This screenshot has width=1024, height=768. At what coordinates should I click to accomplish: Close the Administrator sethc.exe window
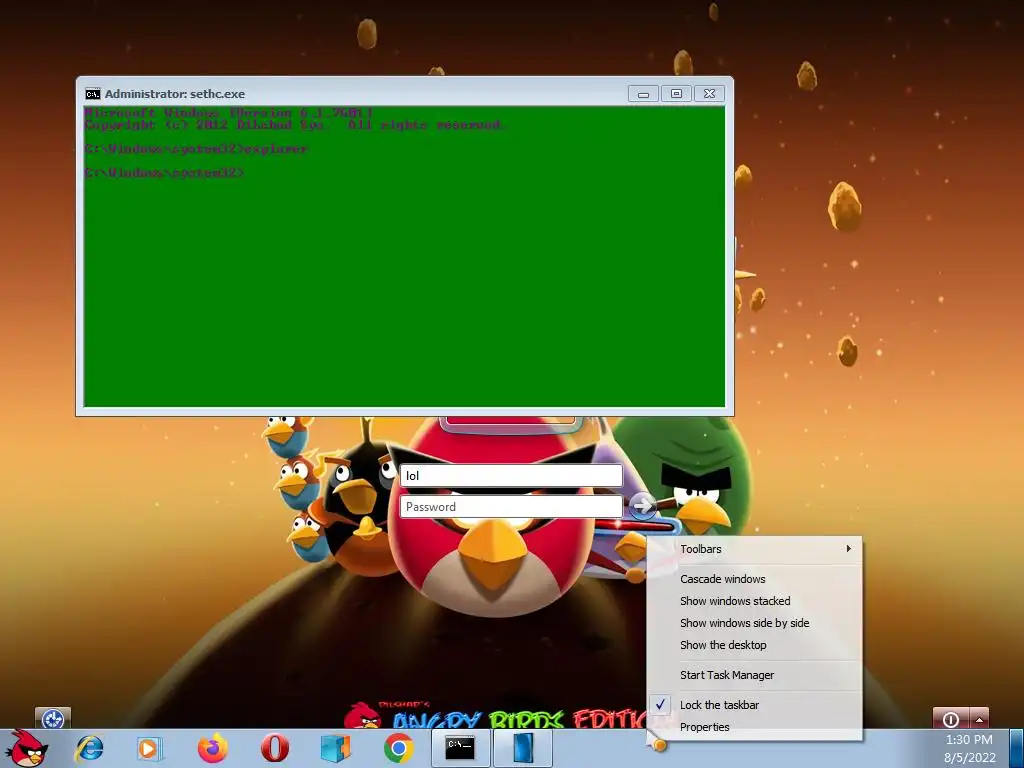click(709, 94)
